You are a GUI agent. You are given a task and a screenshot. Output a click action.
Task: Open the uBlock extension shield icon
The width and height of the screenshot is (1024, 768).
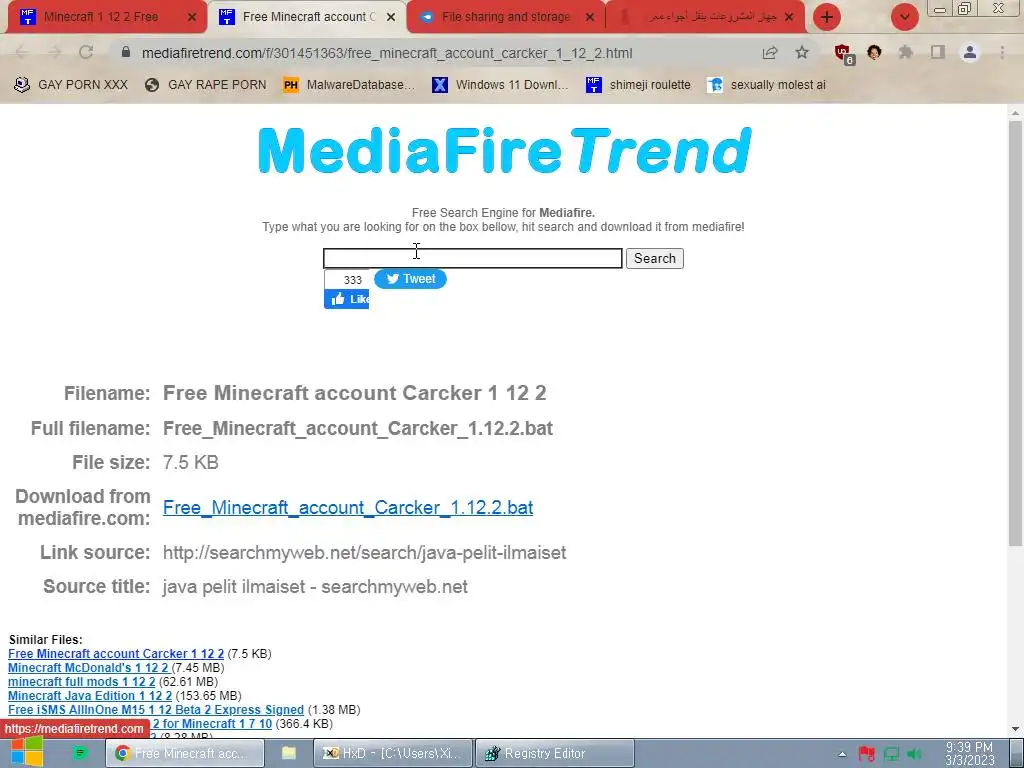point(842,54)
